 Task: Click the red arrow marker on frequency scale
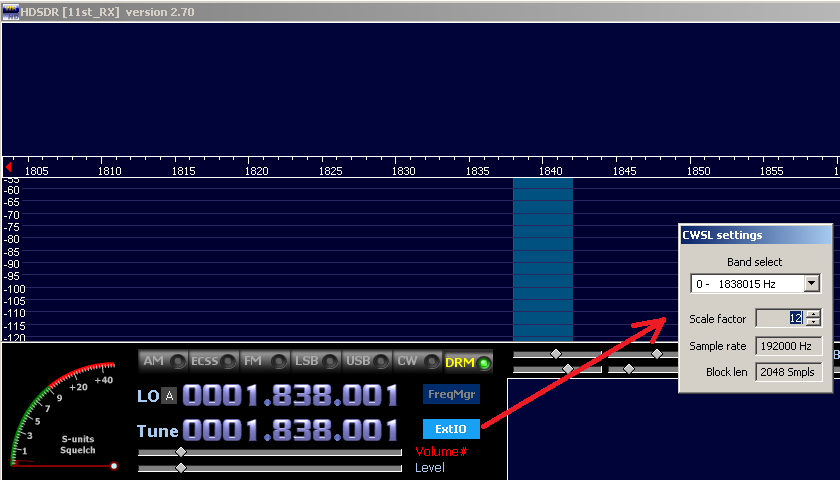[x=8, y=167]
